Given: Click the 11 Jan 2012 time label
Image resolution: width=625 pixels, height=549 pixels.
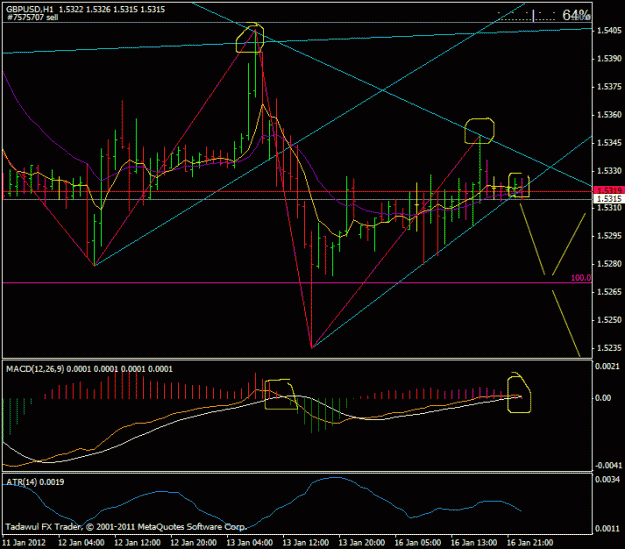Looking at the screenshot, I should coord(24,543).
